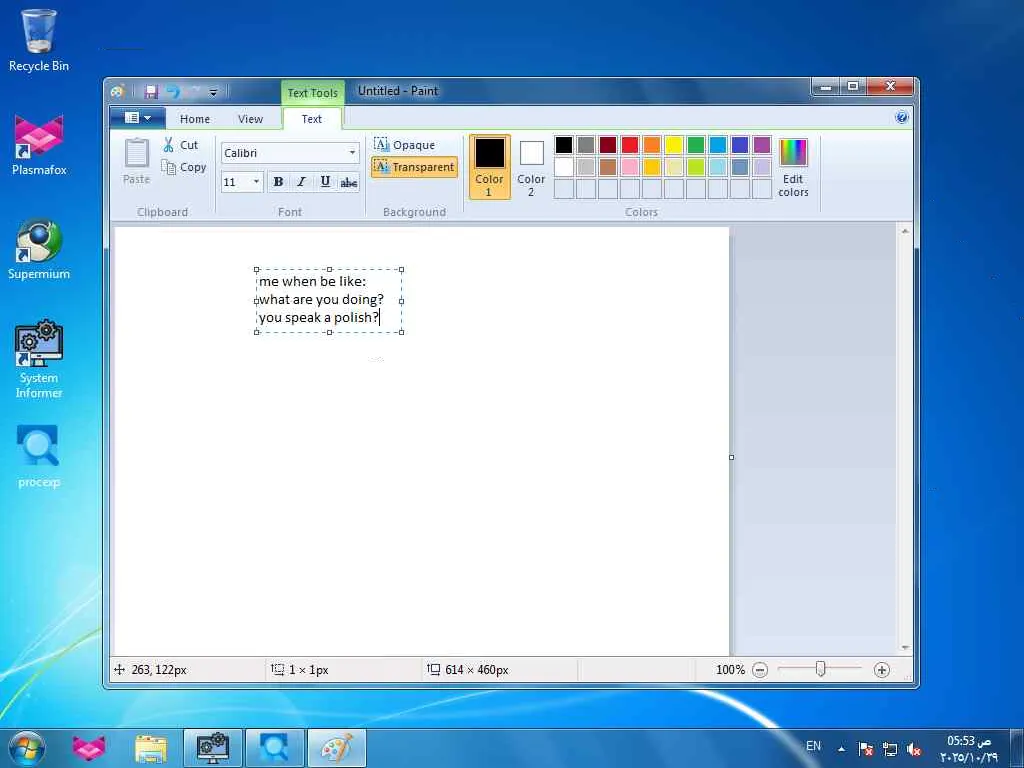Select Transparent background option
1024x768 pixels.
point(414,167)
